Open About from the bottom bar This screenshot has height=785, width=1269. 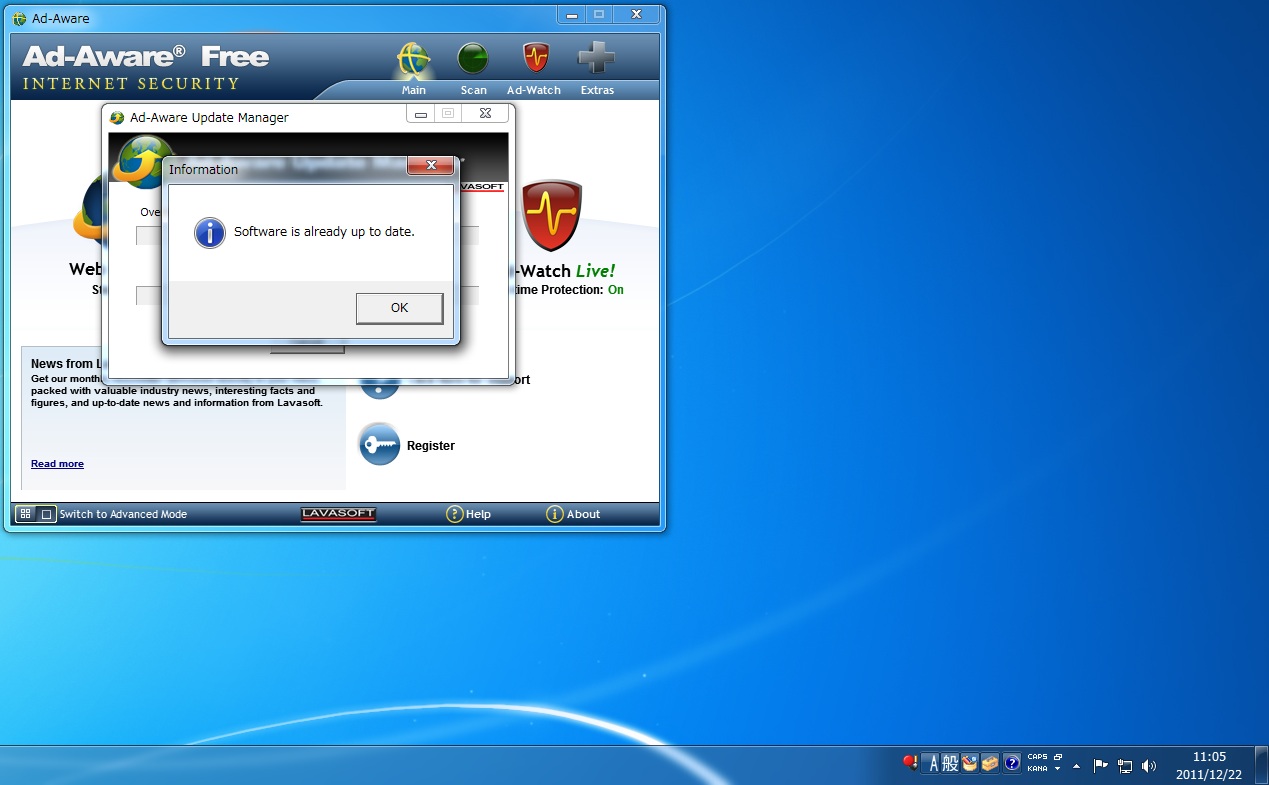[573, 514]
